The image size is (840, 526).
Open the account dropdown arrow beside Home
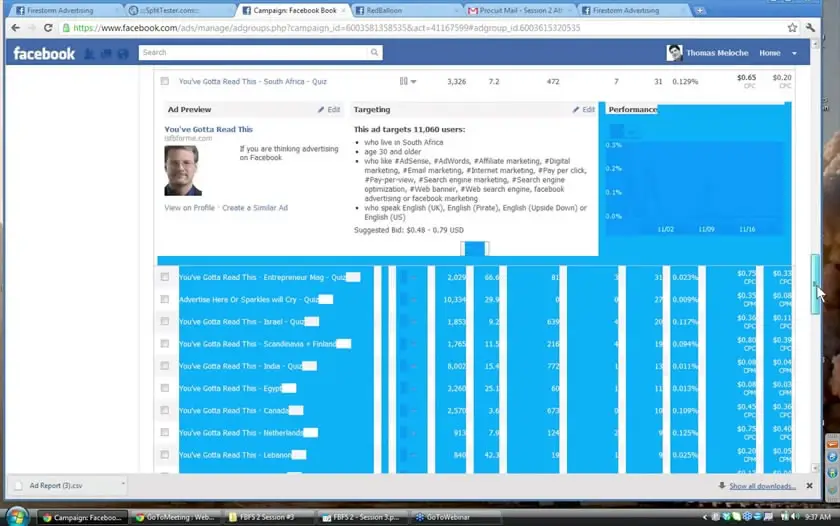click(794, 53)
